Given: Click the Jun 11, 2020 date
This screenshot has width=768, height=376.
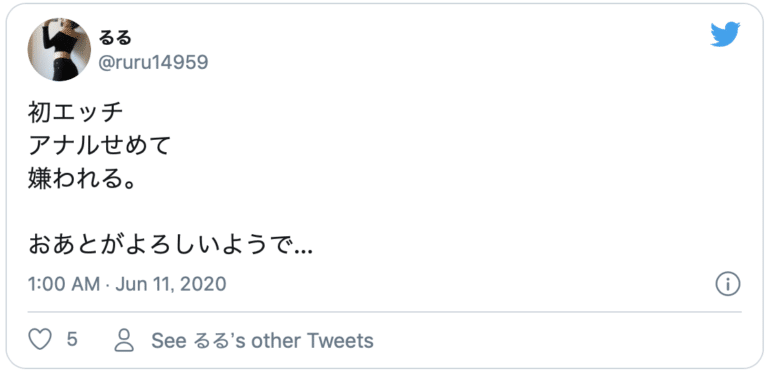Looking at the screenshot, I should (171, 284).
